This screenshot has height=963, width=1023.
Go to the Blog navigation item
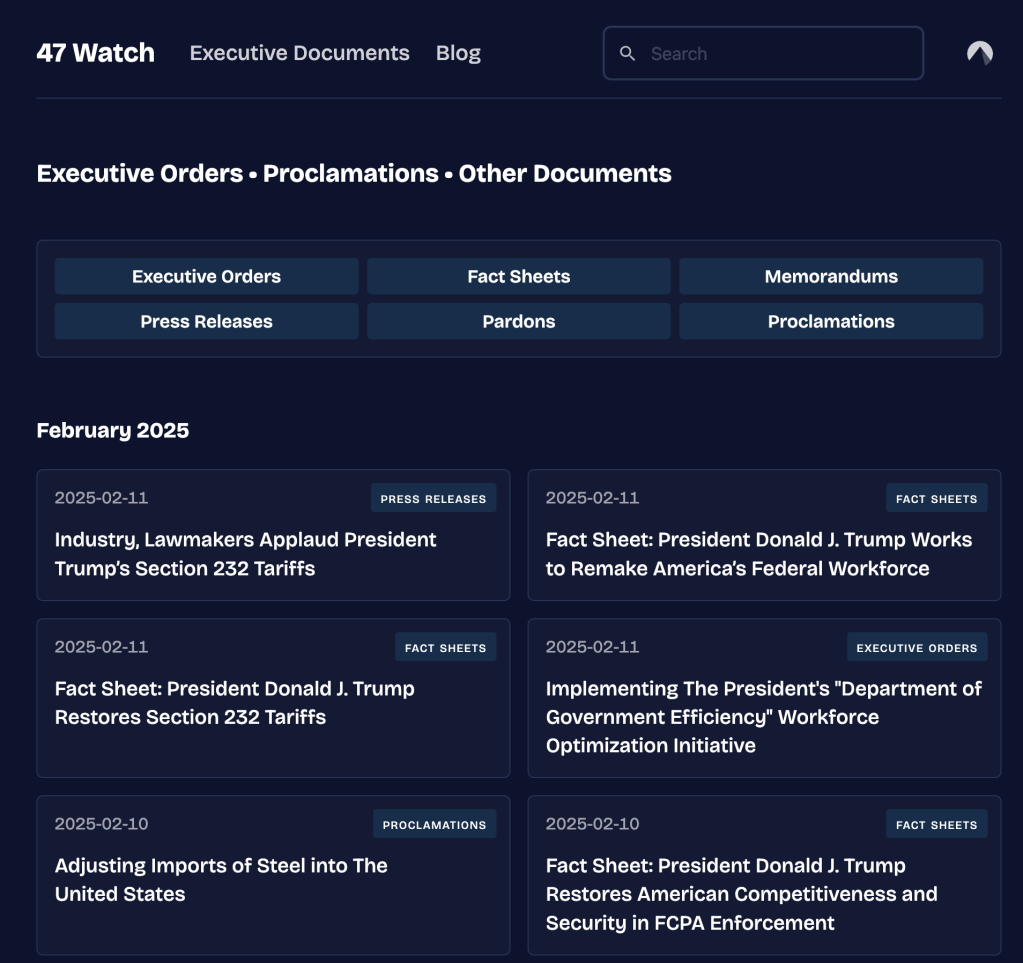click(458, 53)
